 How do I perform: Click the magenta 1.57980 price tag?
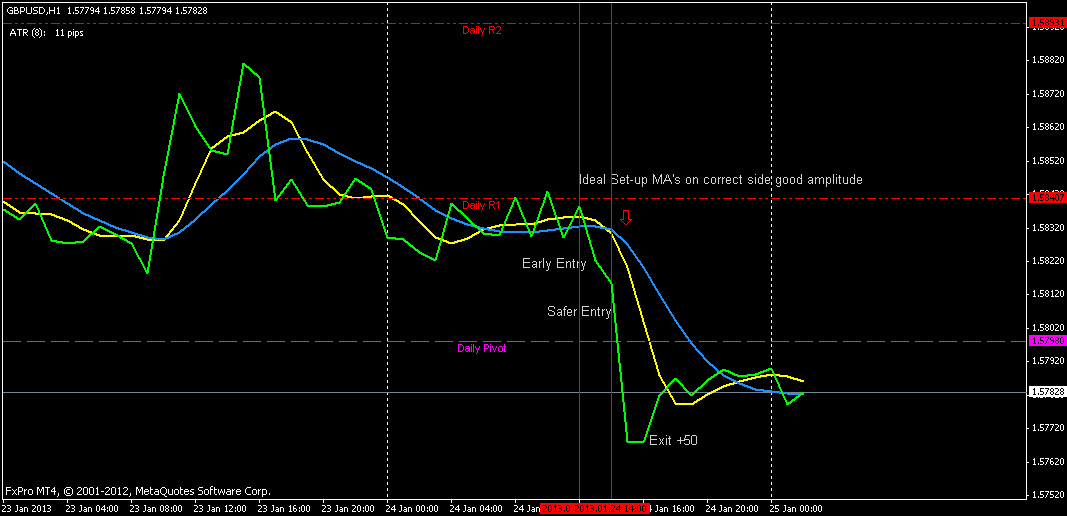[1047, 341]
